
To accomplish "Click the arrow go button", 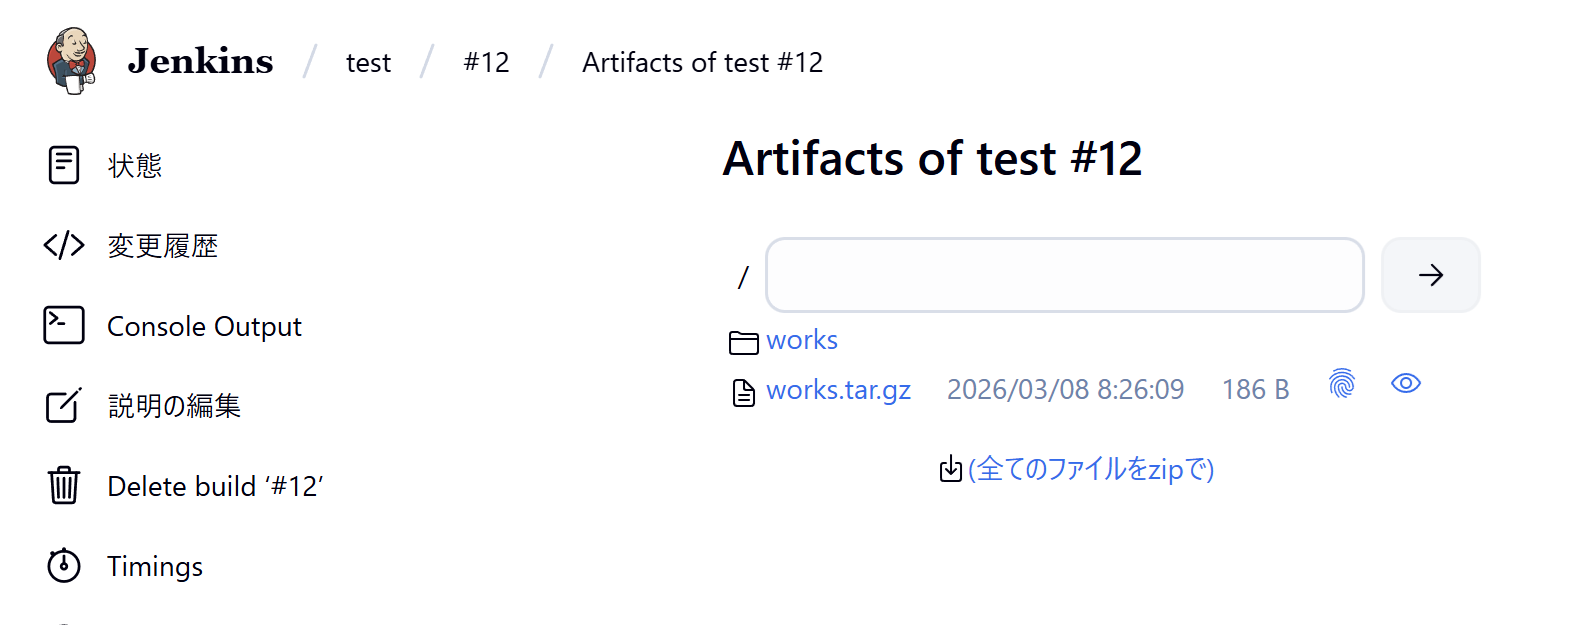I will click(1430, 275).
